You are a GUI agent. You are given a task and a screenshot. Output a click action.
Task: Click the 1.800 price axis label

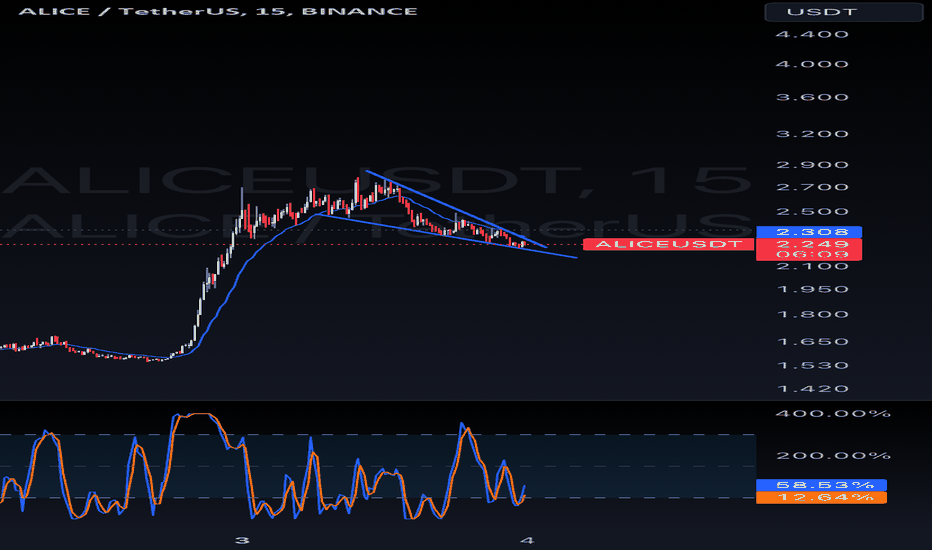pos(812,315)
